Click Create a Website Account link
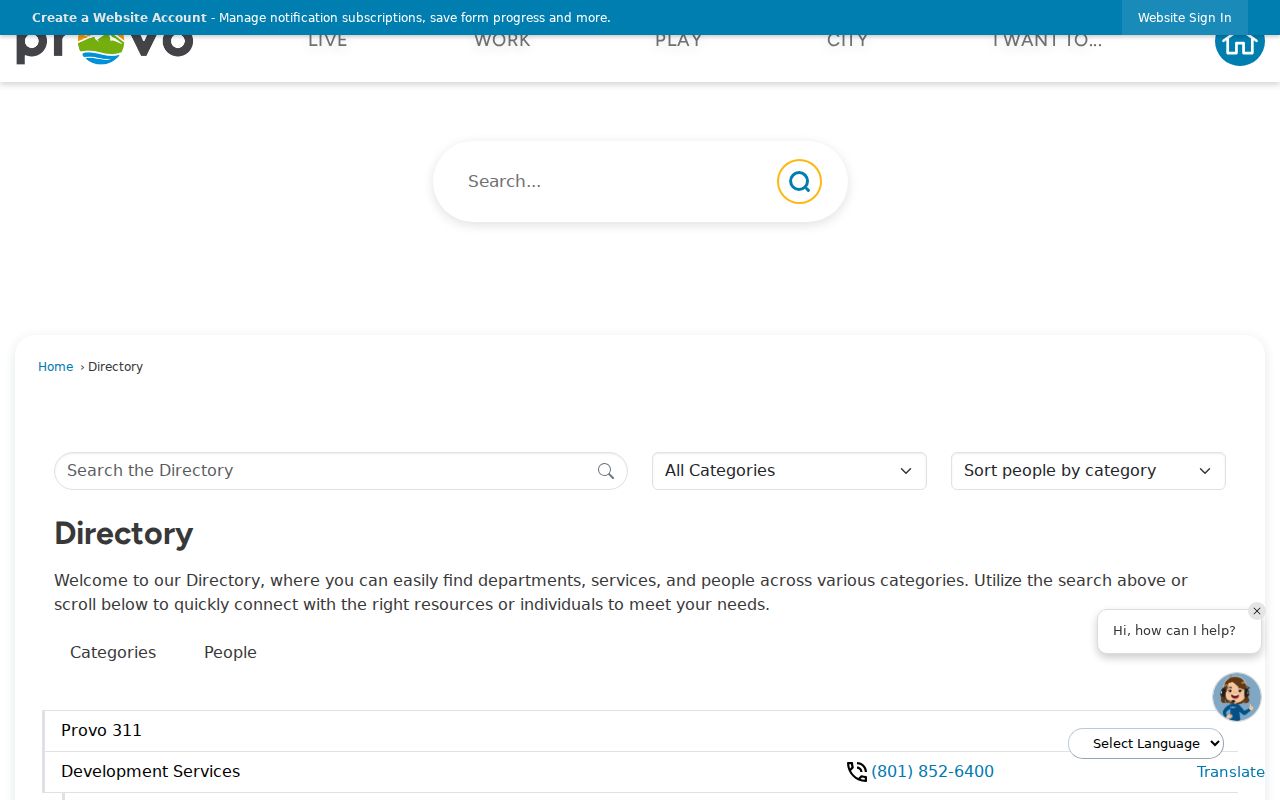The image size is (1280, 800). (x=119, y=18)
